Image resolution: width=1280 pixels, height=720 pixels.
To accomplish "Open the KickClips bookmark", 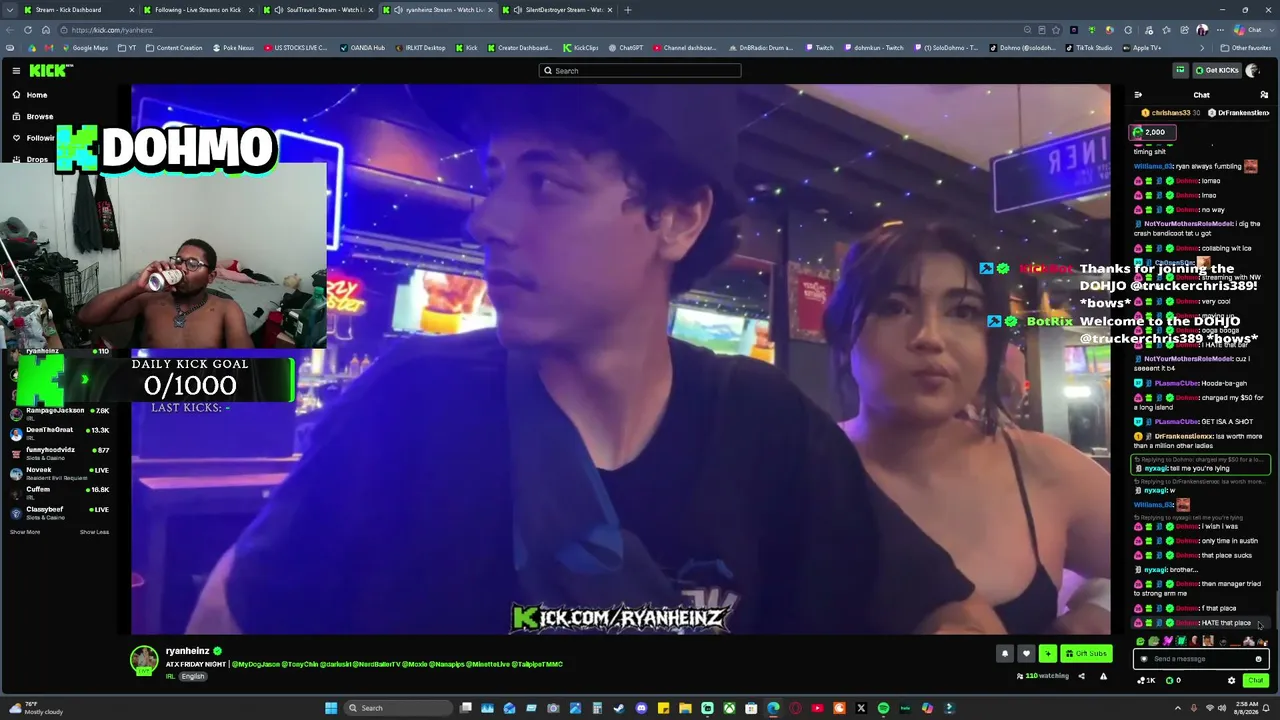I will point(580,48).
